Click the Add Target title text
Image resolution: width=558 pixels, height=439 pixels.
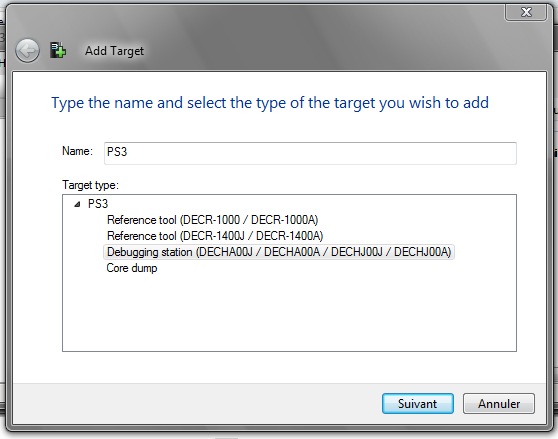[x=114, y=51]
